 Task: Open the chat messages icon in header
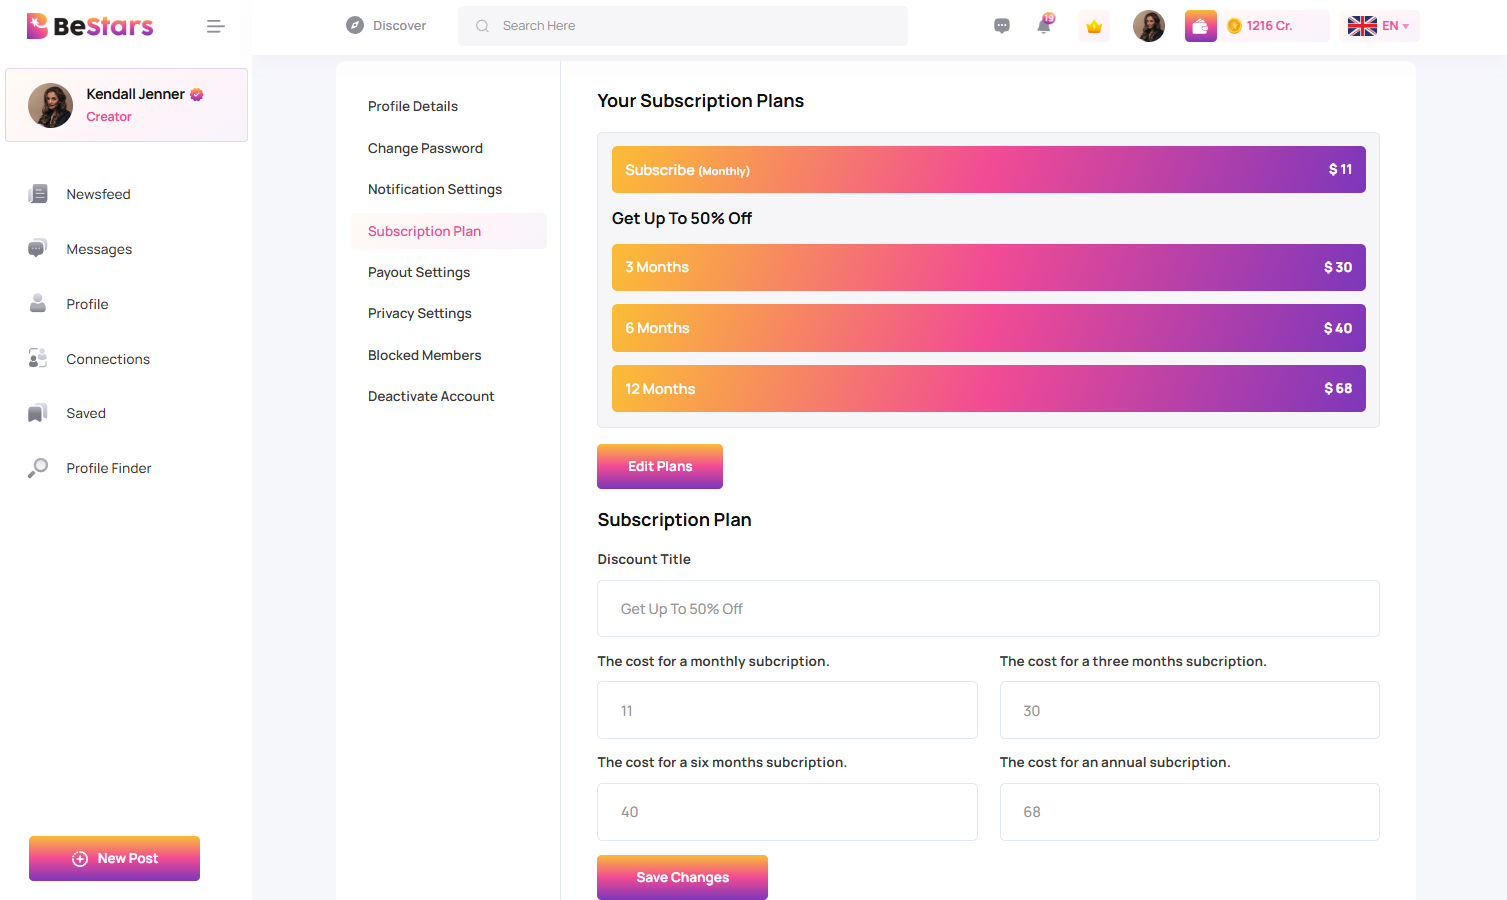[x=1001, y=26]
